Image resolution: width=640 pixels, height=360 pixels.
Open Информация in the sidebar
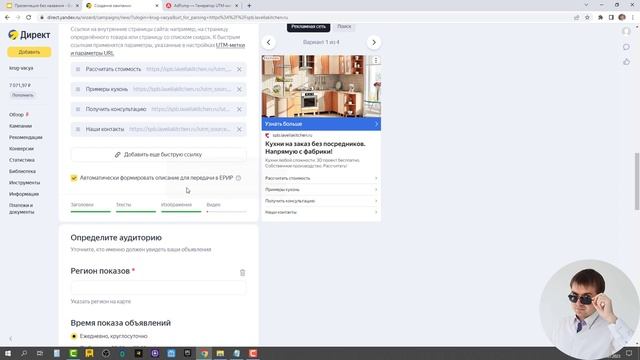(x=24, y=194)
